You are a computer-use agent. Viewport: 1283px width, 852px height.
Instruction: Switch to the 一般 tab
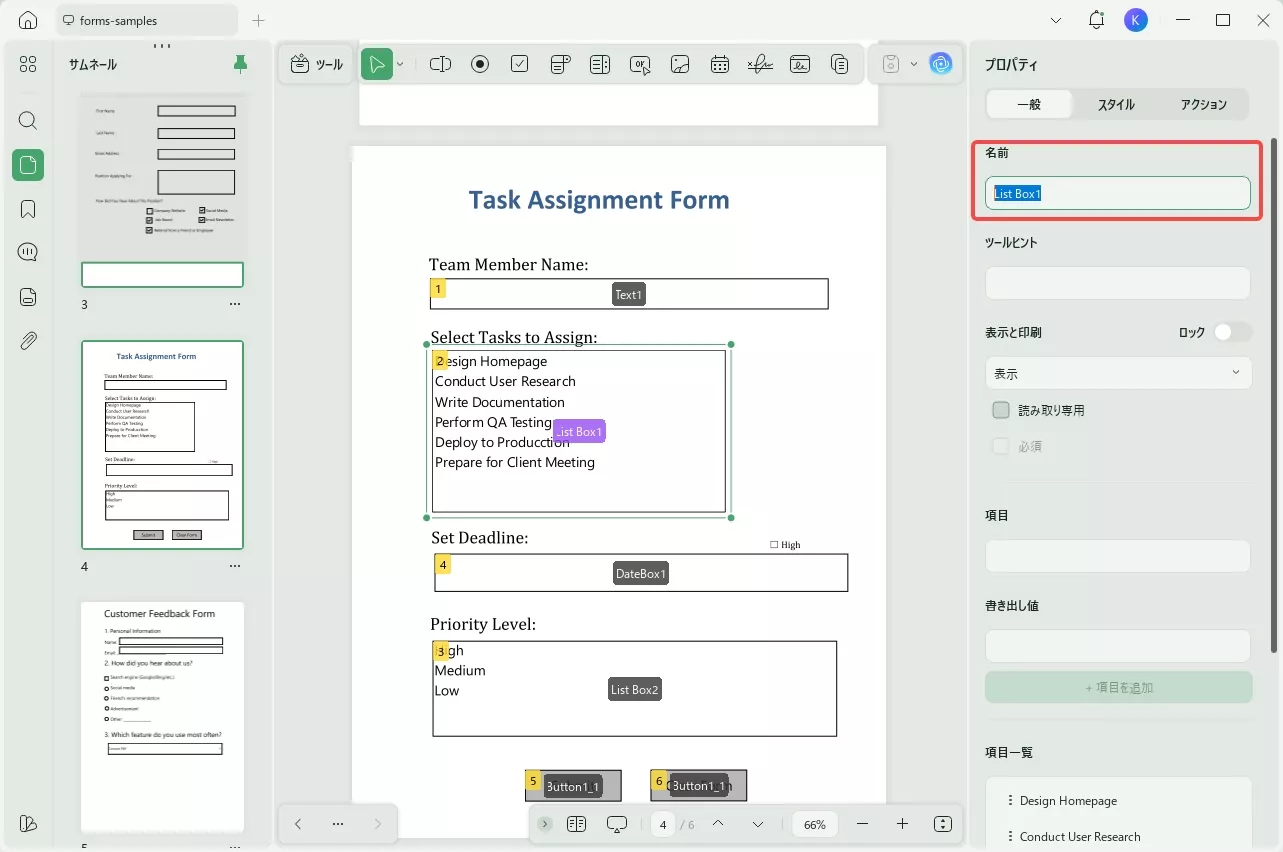1029,104
